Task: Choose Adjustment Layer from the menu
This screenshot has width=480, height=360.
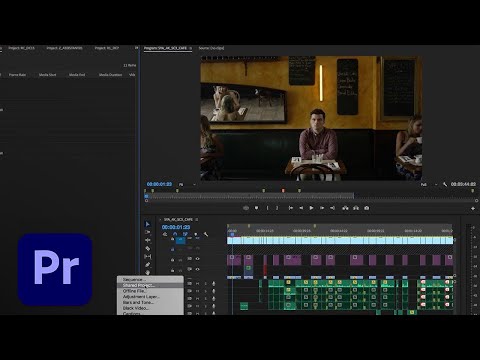Action: click(x=150, y=297)
